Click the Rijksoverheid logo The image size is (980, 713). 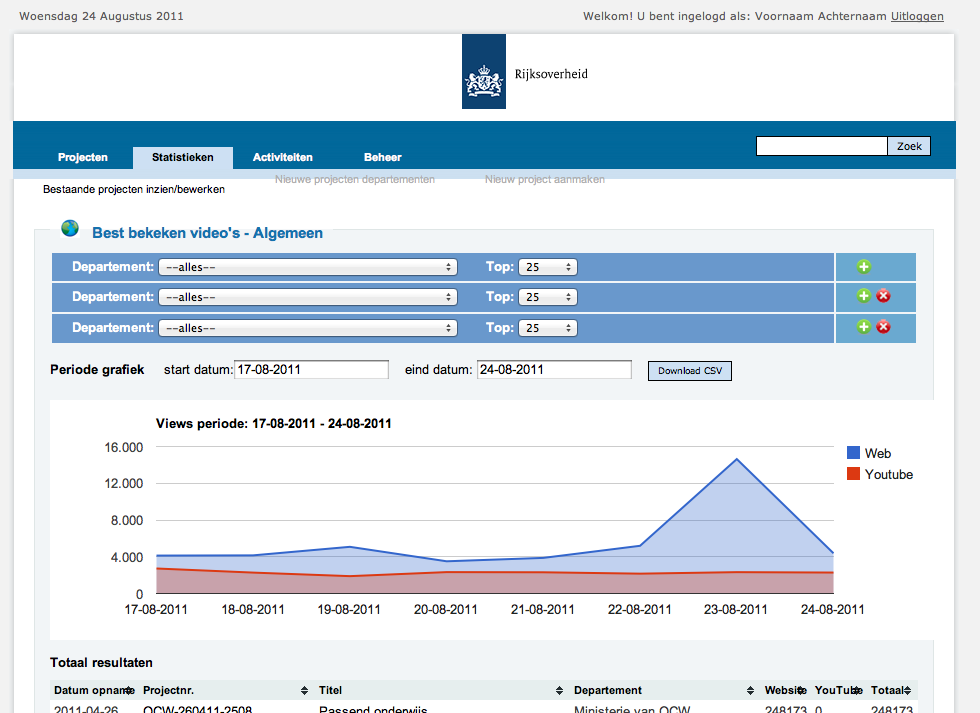(483, 73)
